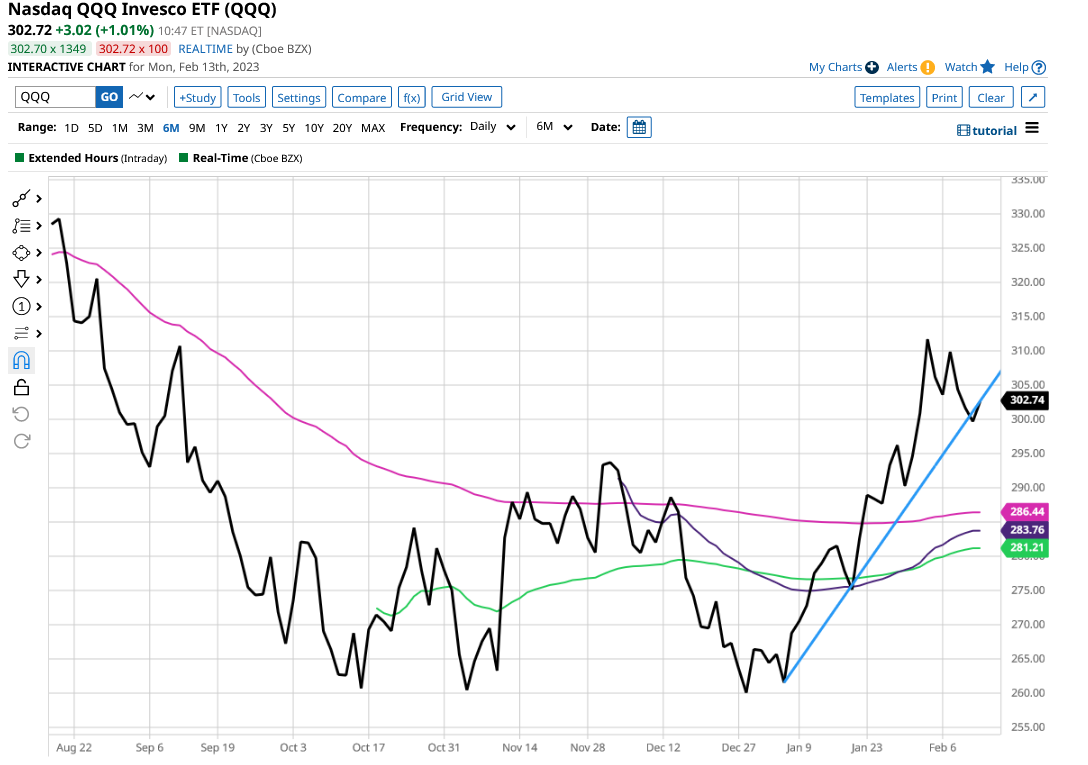Switch to Grid View
This screenshot has width=1088, height=765.
click(x=466, y=97)
